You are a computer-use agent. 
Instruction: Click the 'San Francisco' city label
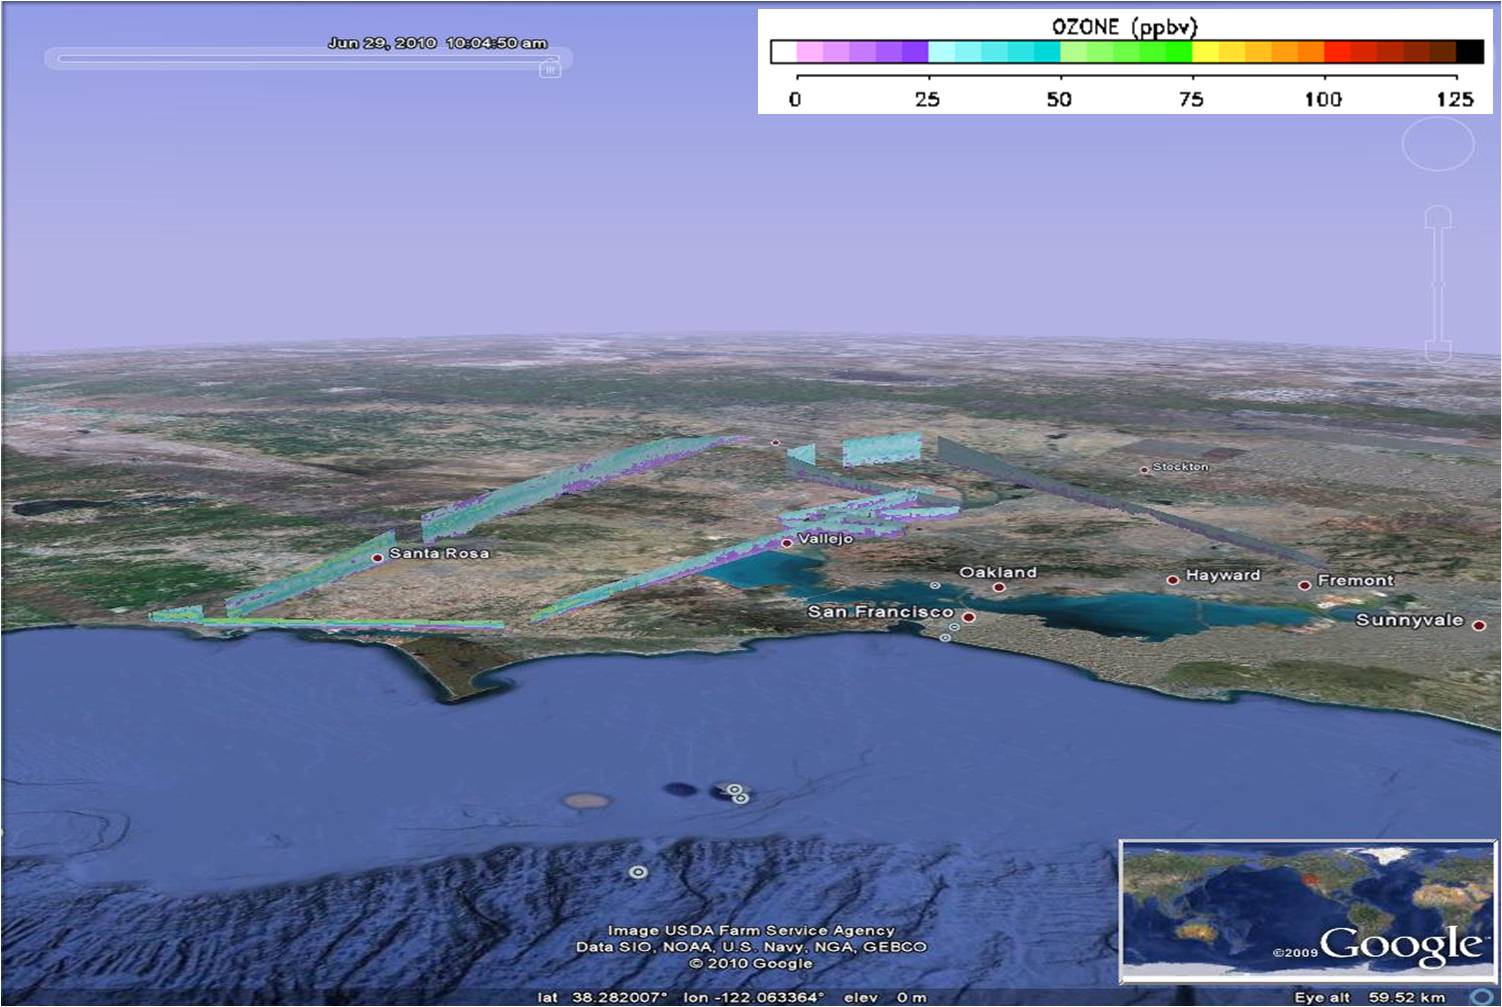point(880,611)
